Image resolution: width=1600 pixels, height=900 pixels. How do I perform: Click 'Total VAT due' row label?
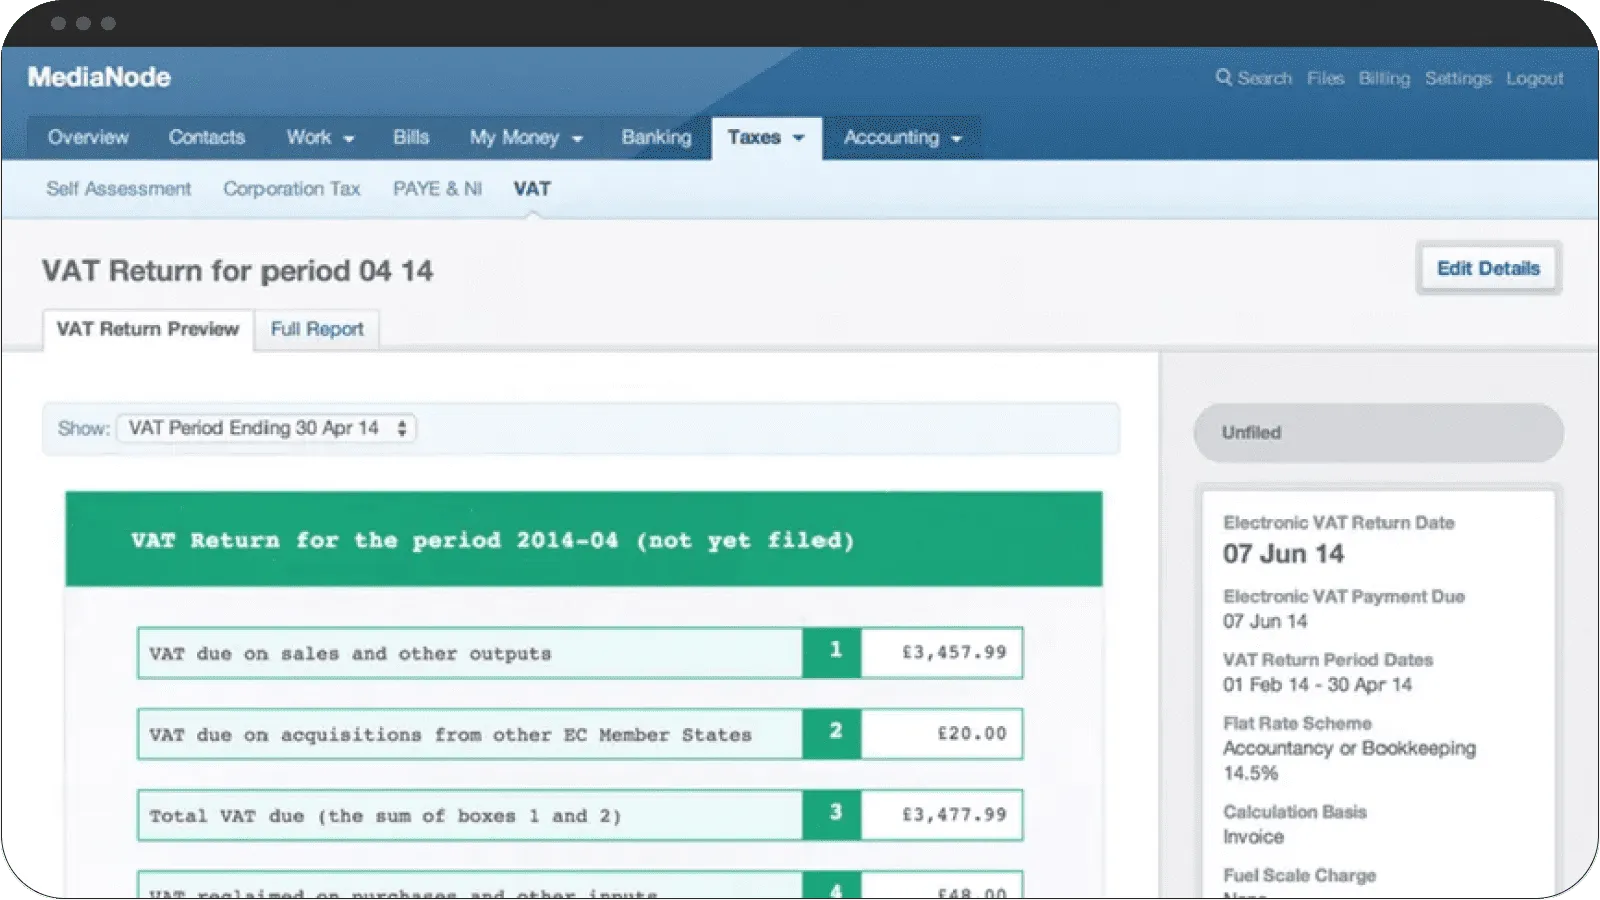coord(385,816)
